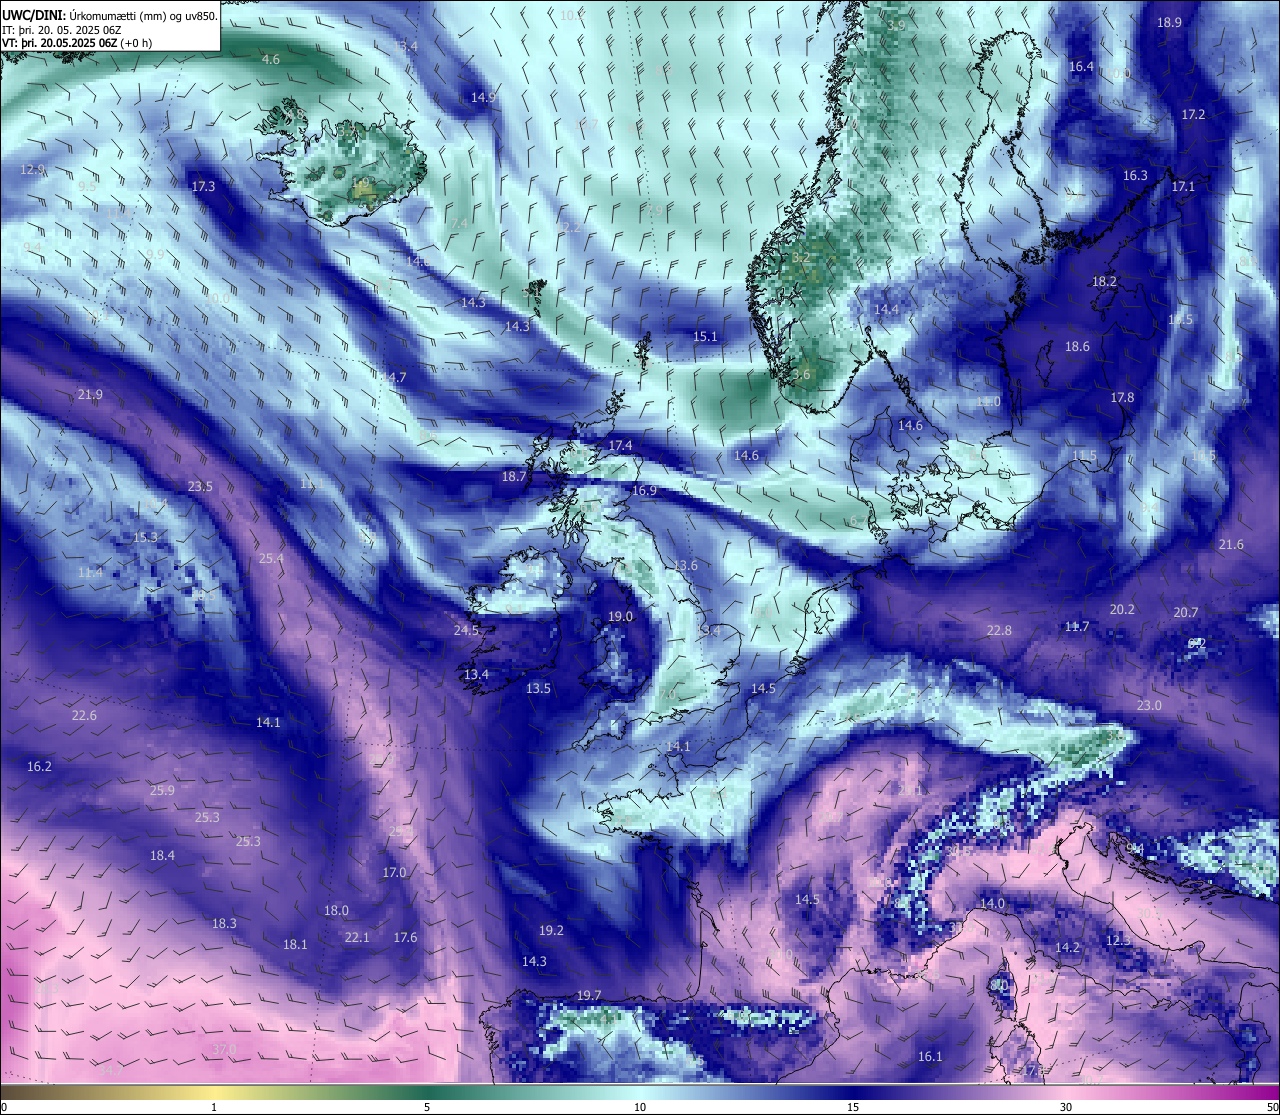Viewport: 1280px width, 1115px height.
Task: Click the 16.1 value in the Mediterranean
Action: 930,1056
